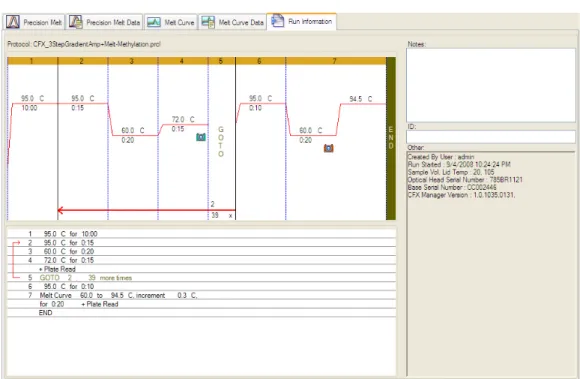
Task: Switch to the Precision Melt tab
Action: click(x=34, y=22)
